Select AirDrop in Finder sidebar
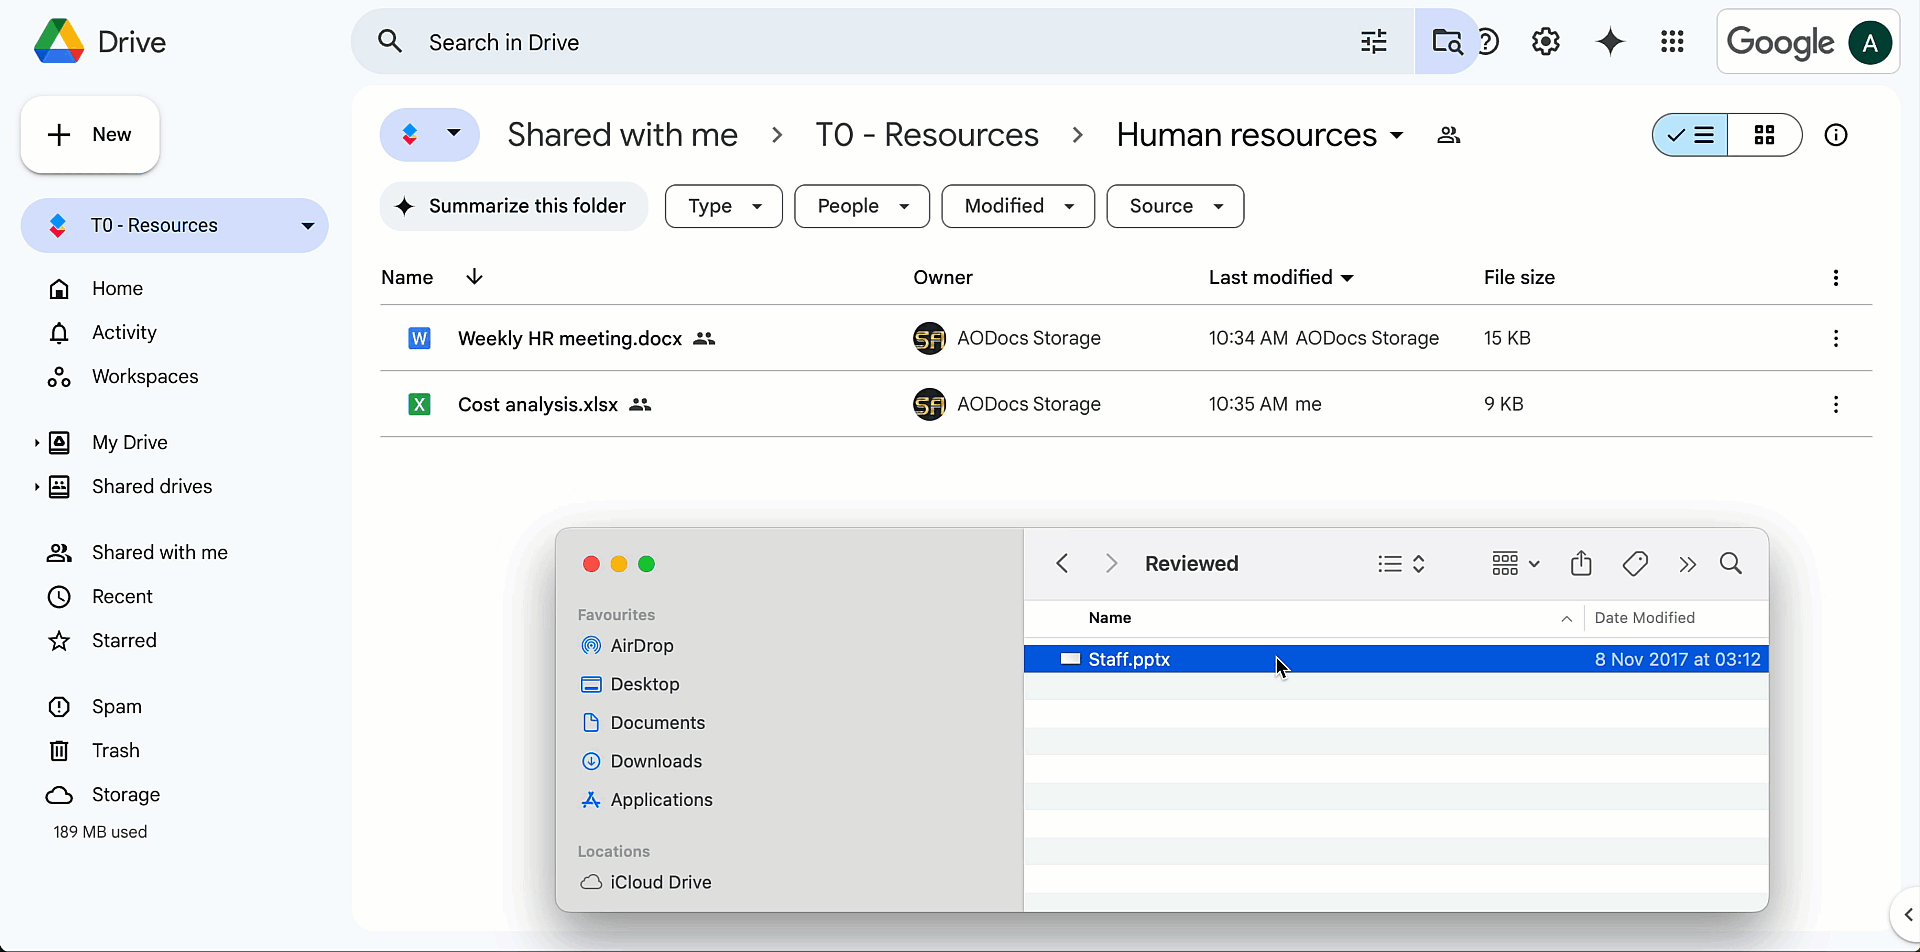Screen dimensions: 1920x952 pos(642,646)
